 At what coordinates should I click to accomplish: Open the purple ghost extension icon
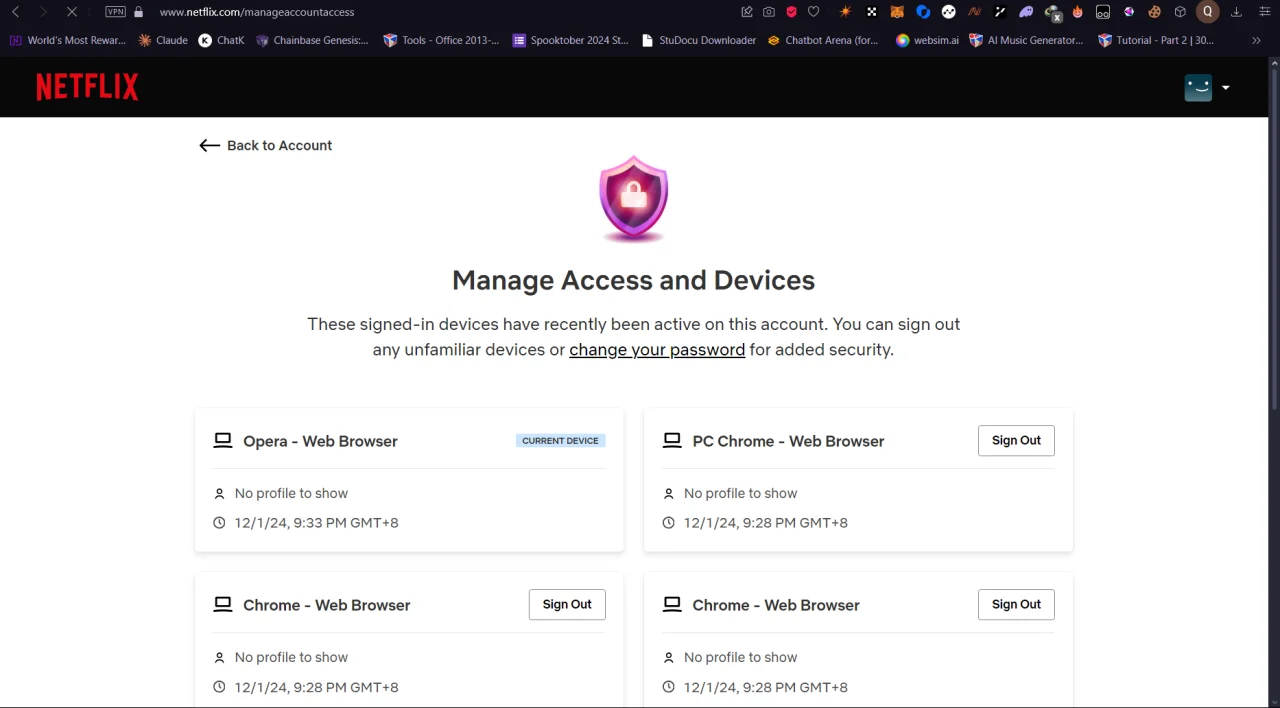click(x=1026, y=12)
